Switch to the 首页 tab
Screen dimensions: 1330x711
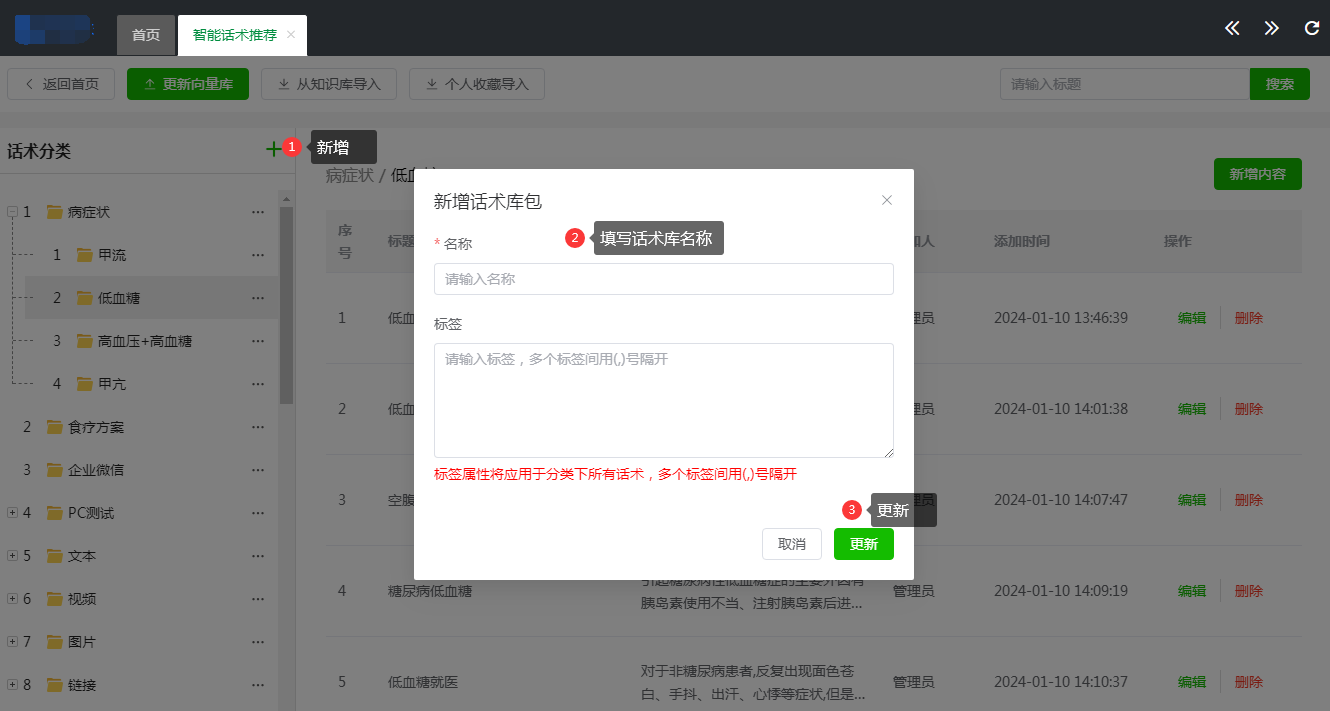tap(146, 35)
